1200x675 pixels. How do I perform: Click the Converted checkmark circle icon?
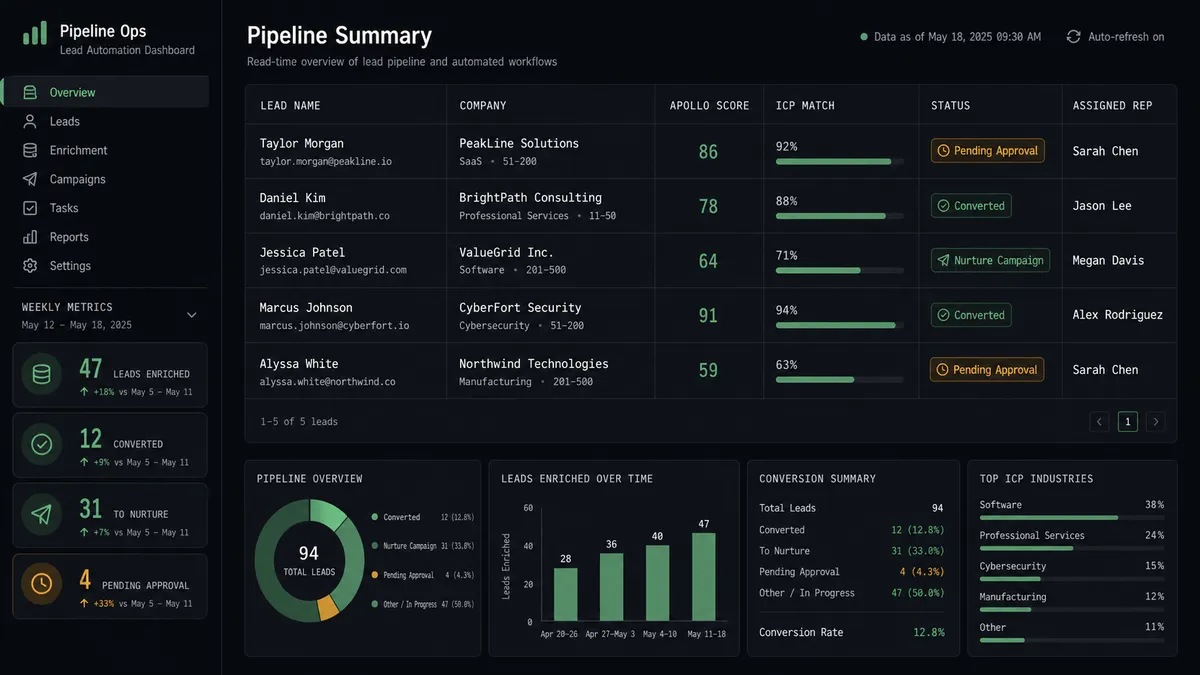coord(41,445)
